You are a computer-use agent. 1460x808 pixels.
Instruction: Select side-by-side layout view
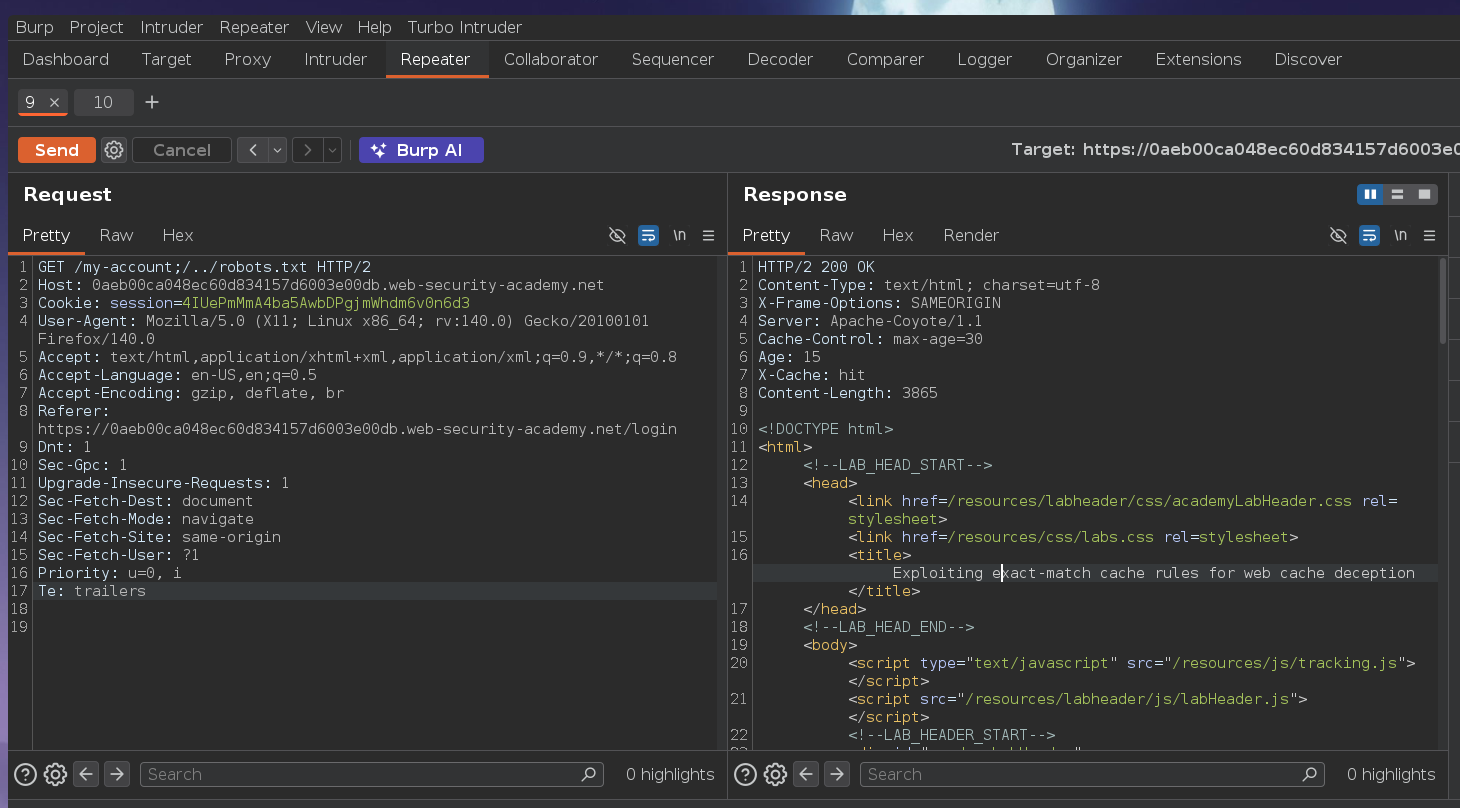pyautogui.click(x=1370, y=194)
